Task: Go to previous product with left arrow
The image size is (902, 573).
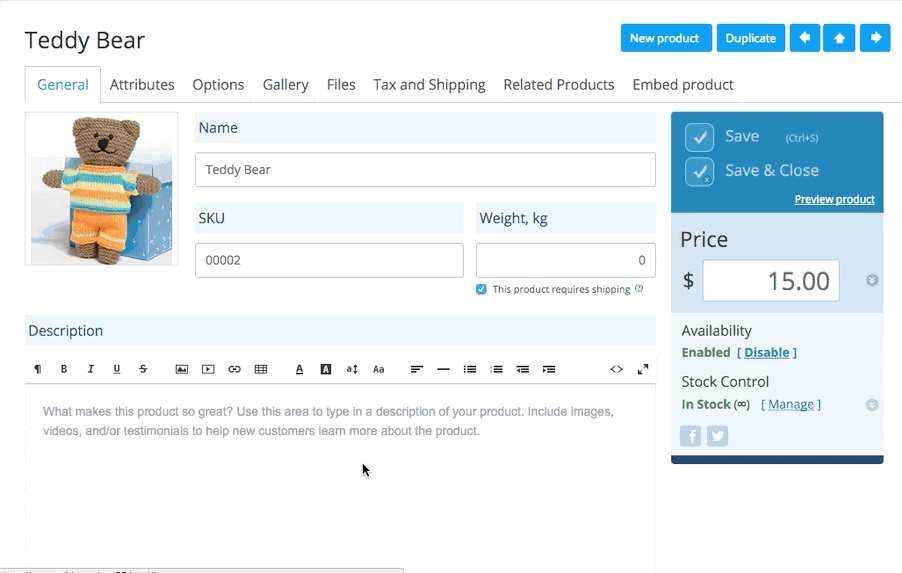Action: [805, 38]
